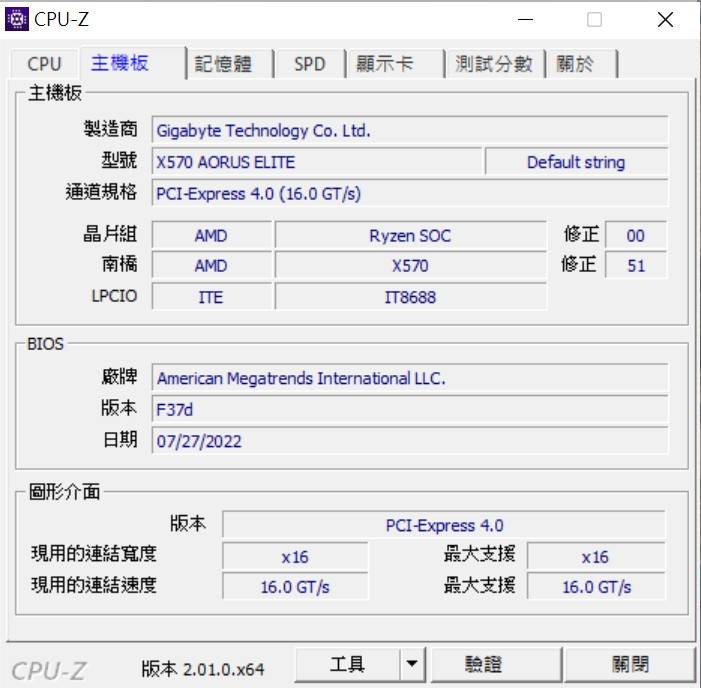Viewport: 701px width, 688px height.
Task: Click the CPU-Z app icon in title bar
Action: tap(17, 19)
